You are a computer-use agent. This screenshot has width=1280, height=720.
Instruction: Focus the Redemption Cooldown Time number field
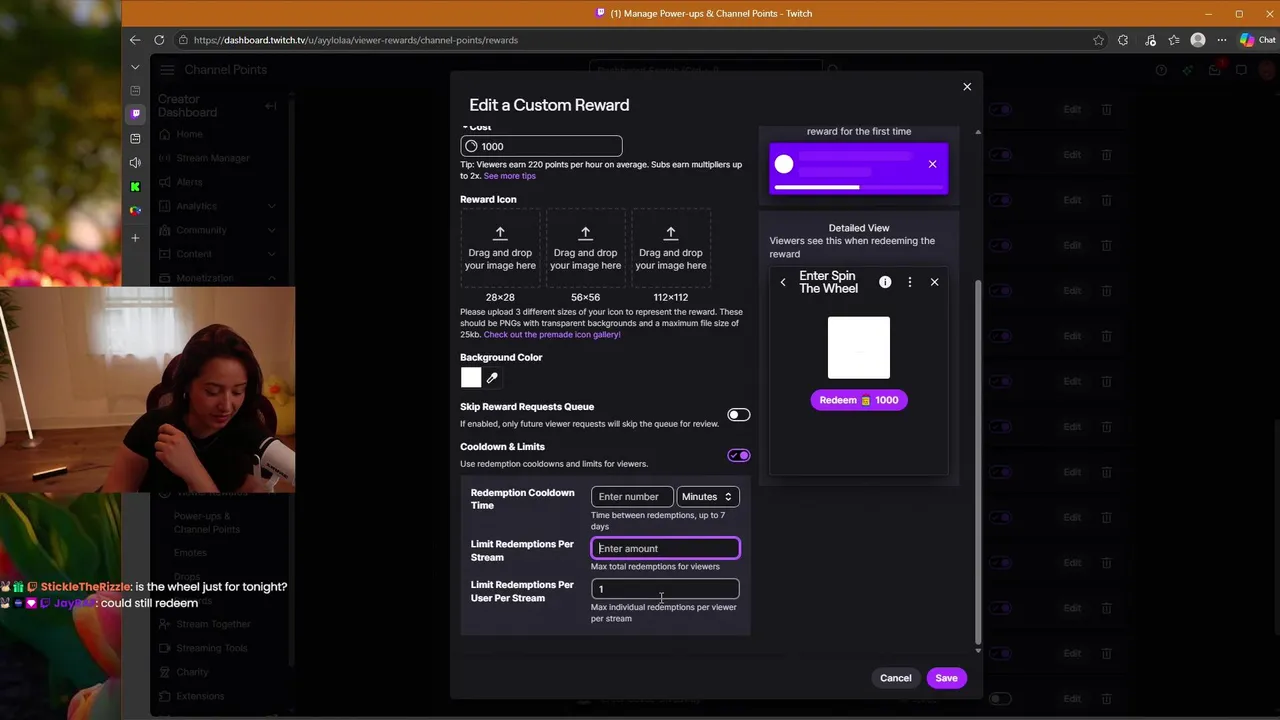[x=632, y=497]
